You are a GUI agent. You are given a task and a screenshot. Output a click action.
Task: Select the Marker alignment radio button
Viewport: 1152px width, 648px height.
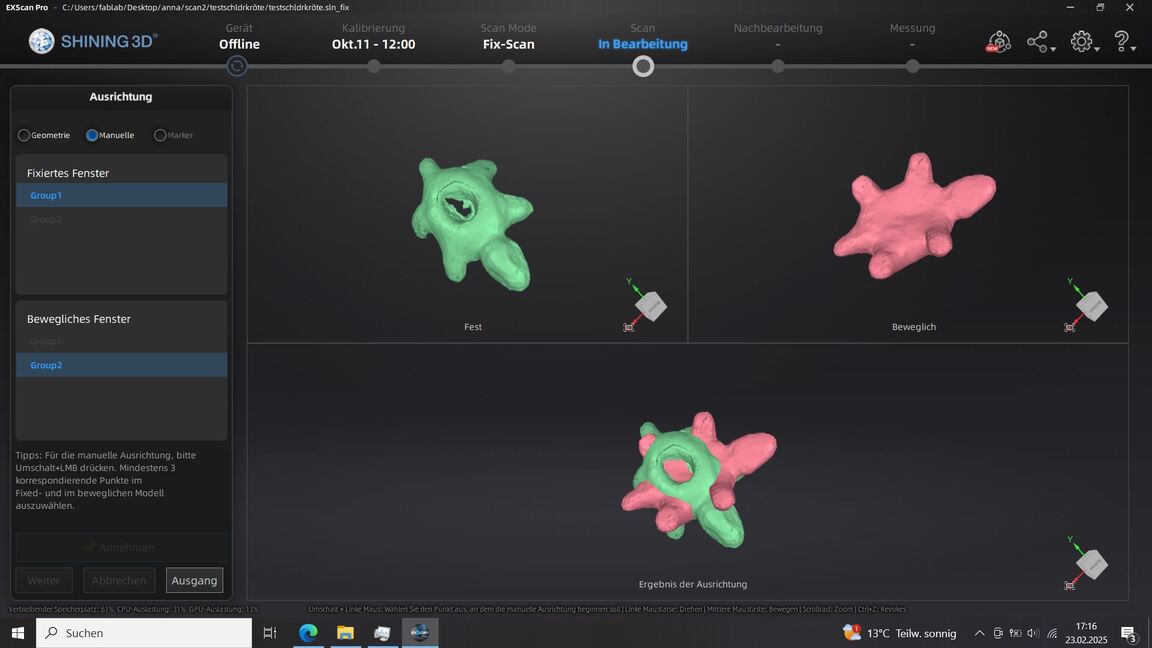pos(160,135)
